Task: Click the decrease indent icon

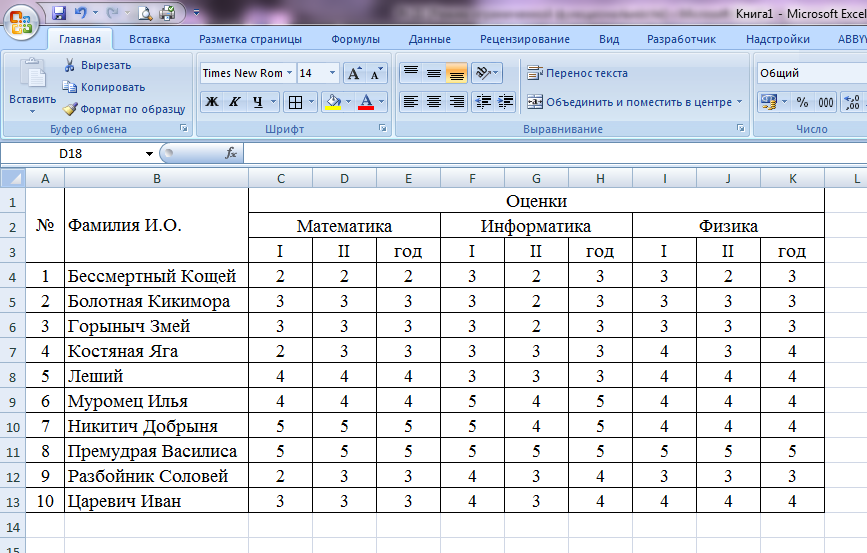Action: [x=483, y=102]
